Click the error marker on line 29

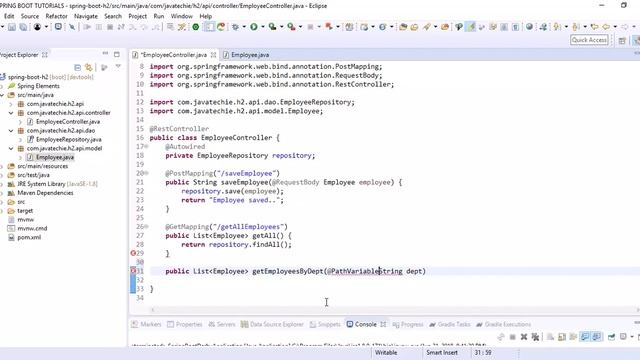coord(133,253)
